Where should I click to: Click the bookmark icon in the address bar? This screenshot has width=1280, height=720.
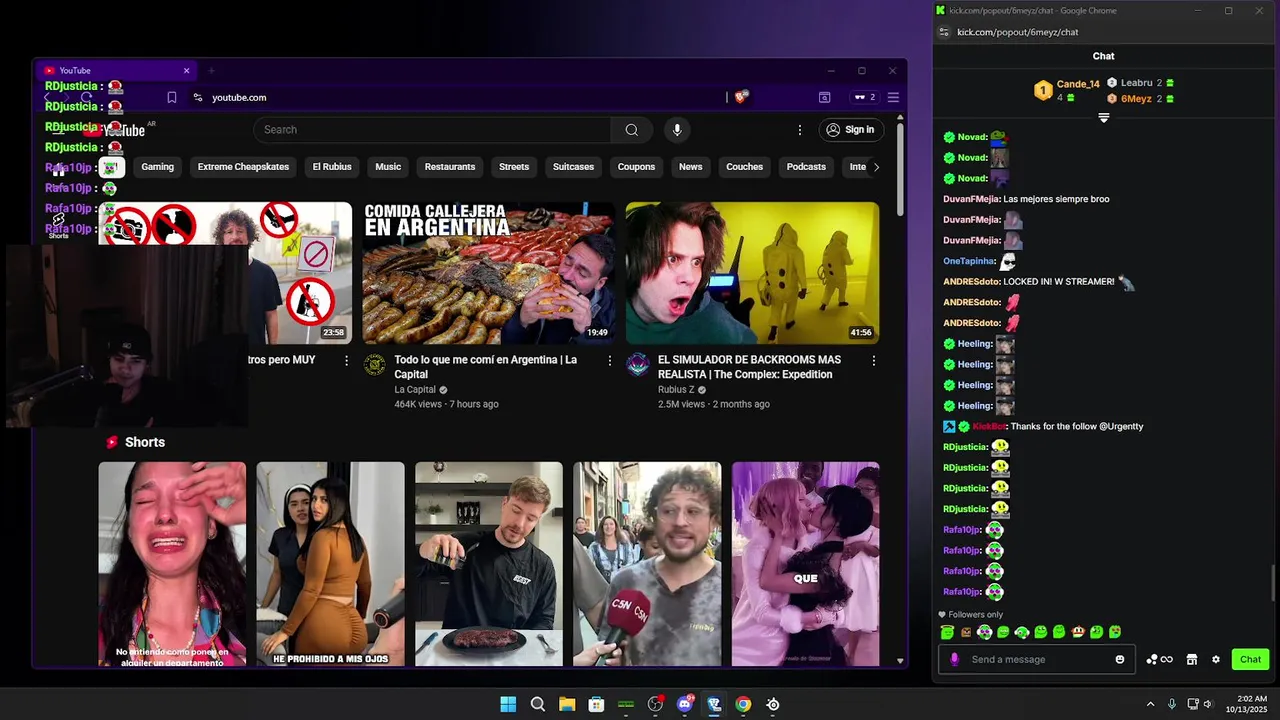tap(172, 97)
